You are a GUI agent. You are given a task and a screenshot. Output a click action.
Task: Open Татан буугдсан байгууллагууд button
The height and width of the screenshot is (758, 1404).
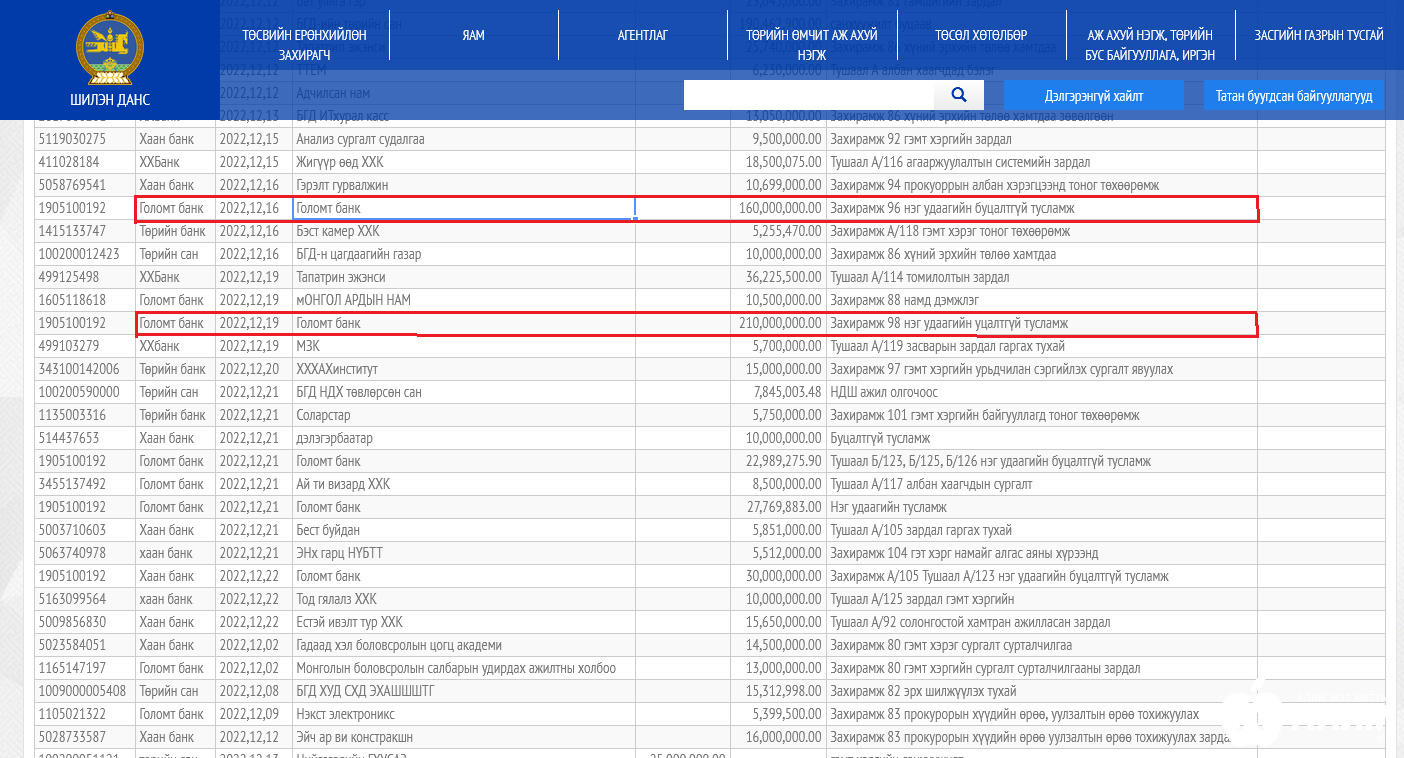pos(1294,96)
